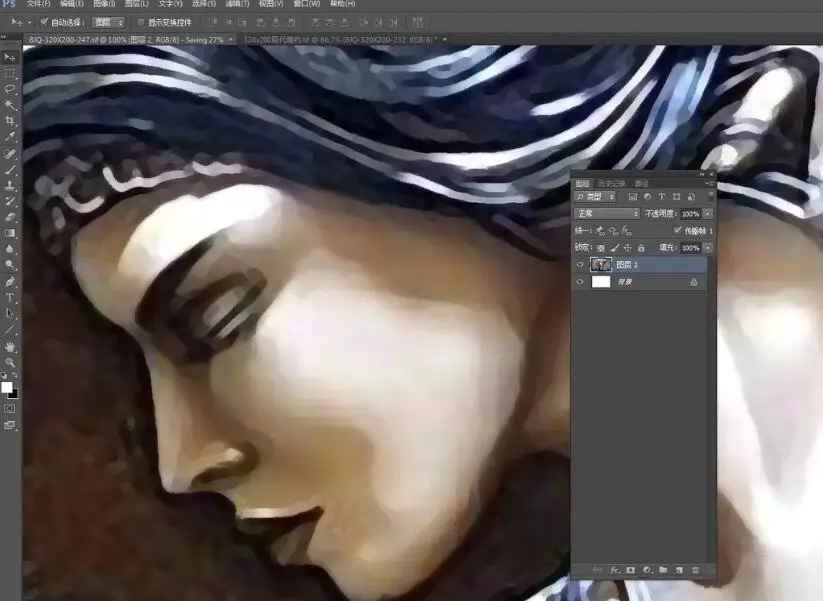Select the Eyedropper tool
The width and height of the screenshot is (823, 601).
[x=10, y=137]
